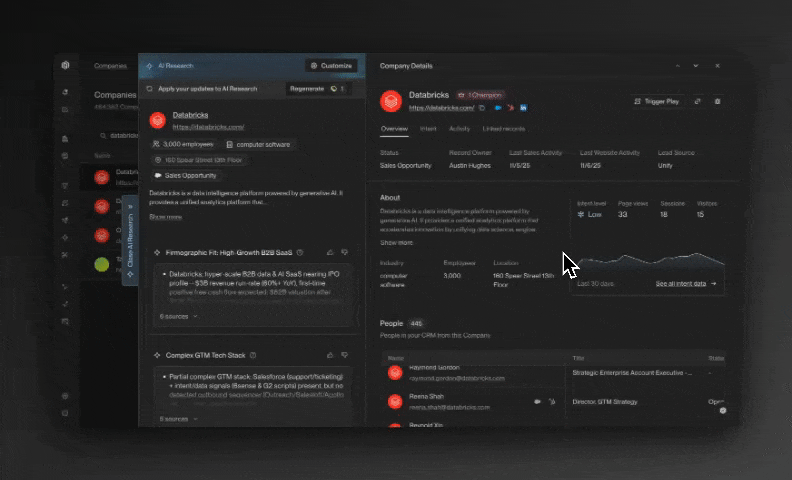Click the 445 People count badge
Image resolution: width=792 pixels, height=480 pixels.
click(x=416, y=323)
